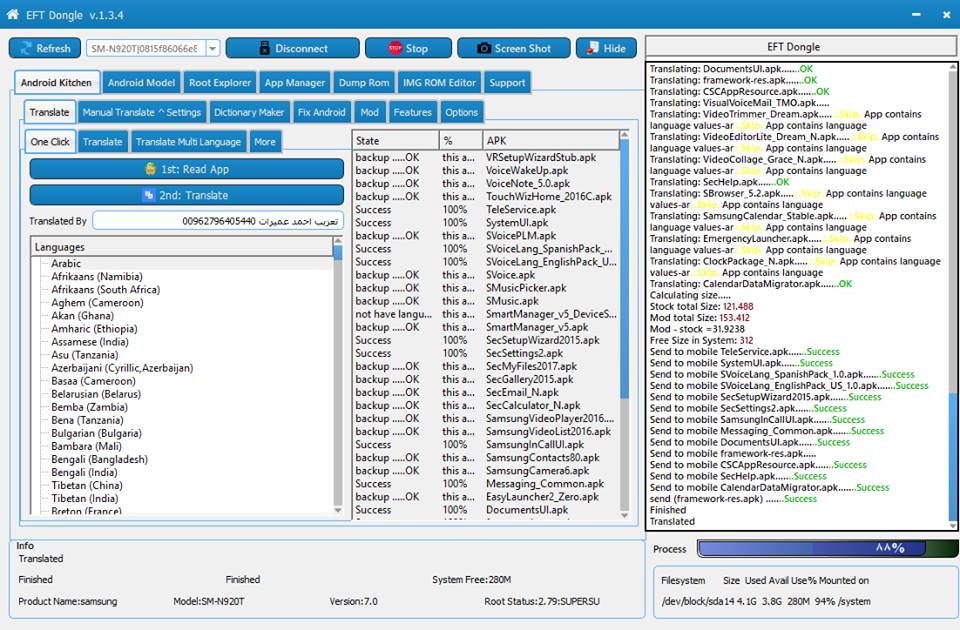Screen dimensions: 960x630
Task: Click the APK column header
Action: tap(550, 141)
